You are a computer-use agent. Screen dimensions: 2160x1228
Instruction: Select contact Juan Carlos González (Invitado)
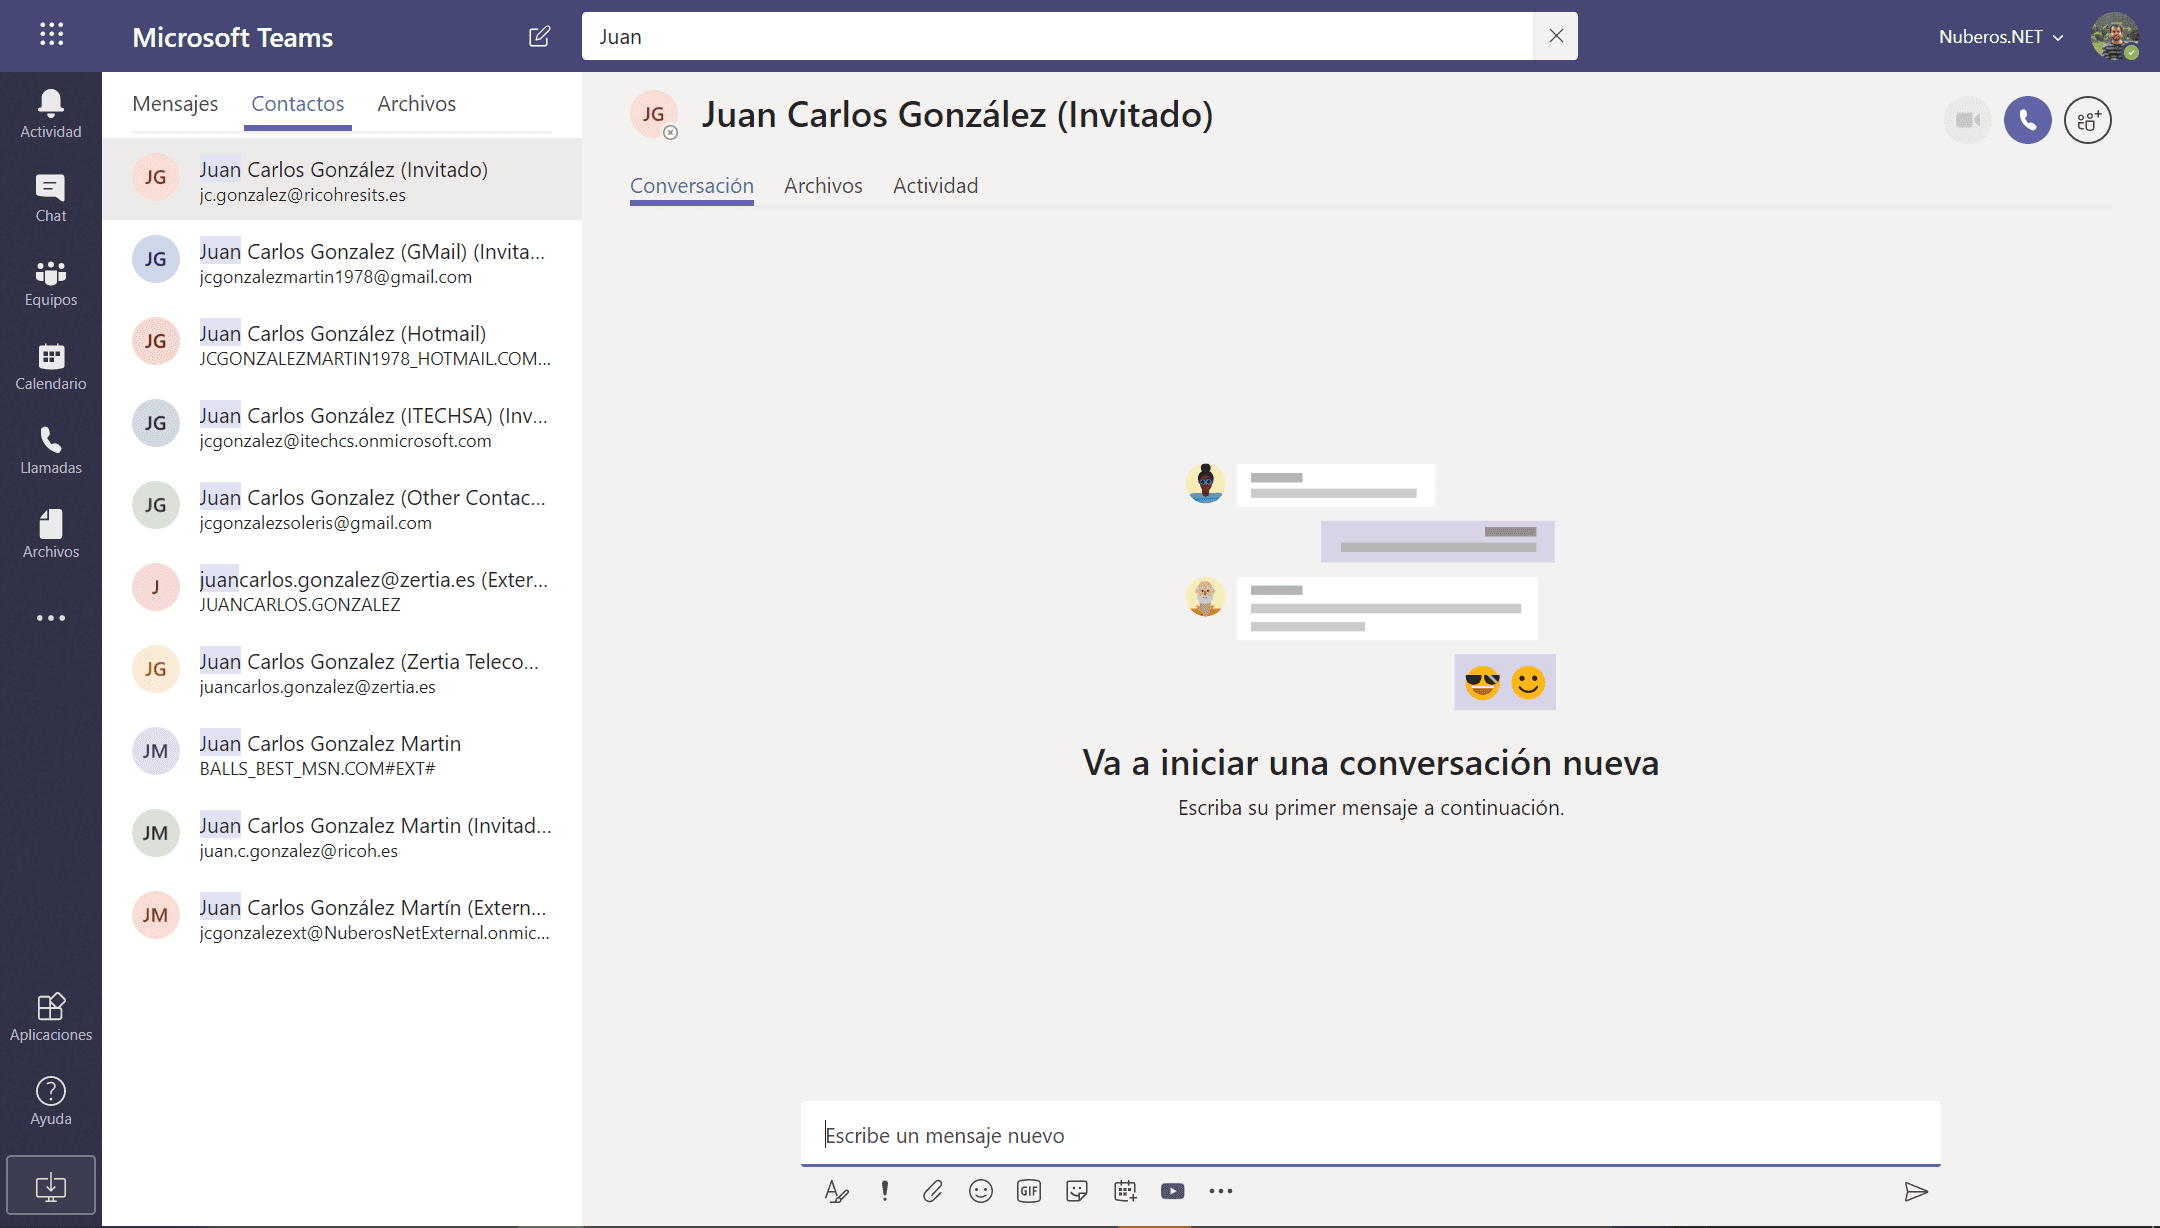(342, 179)
